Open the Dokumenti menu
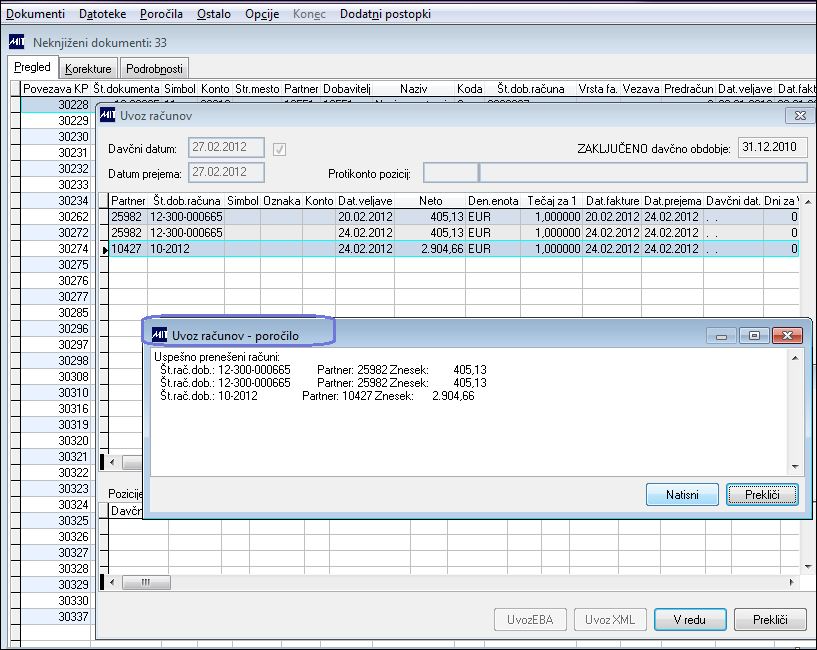The width and height of the screenshot is (817, 650). coord(35,14)
